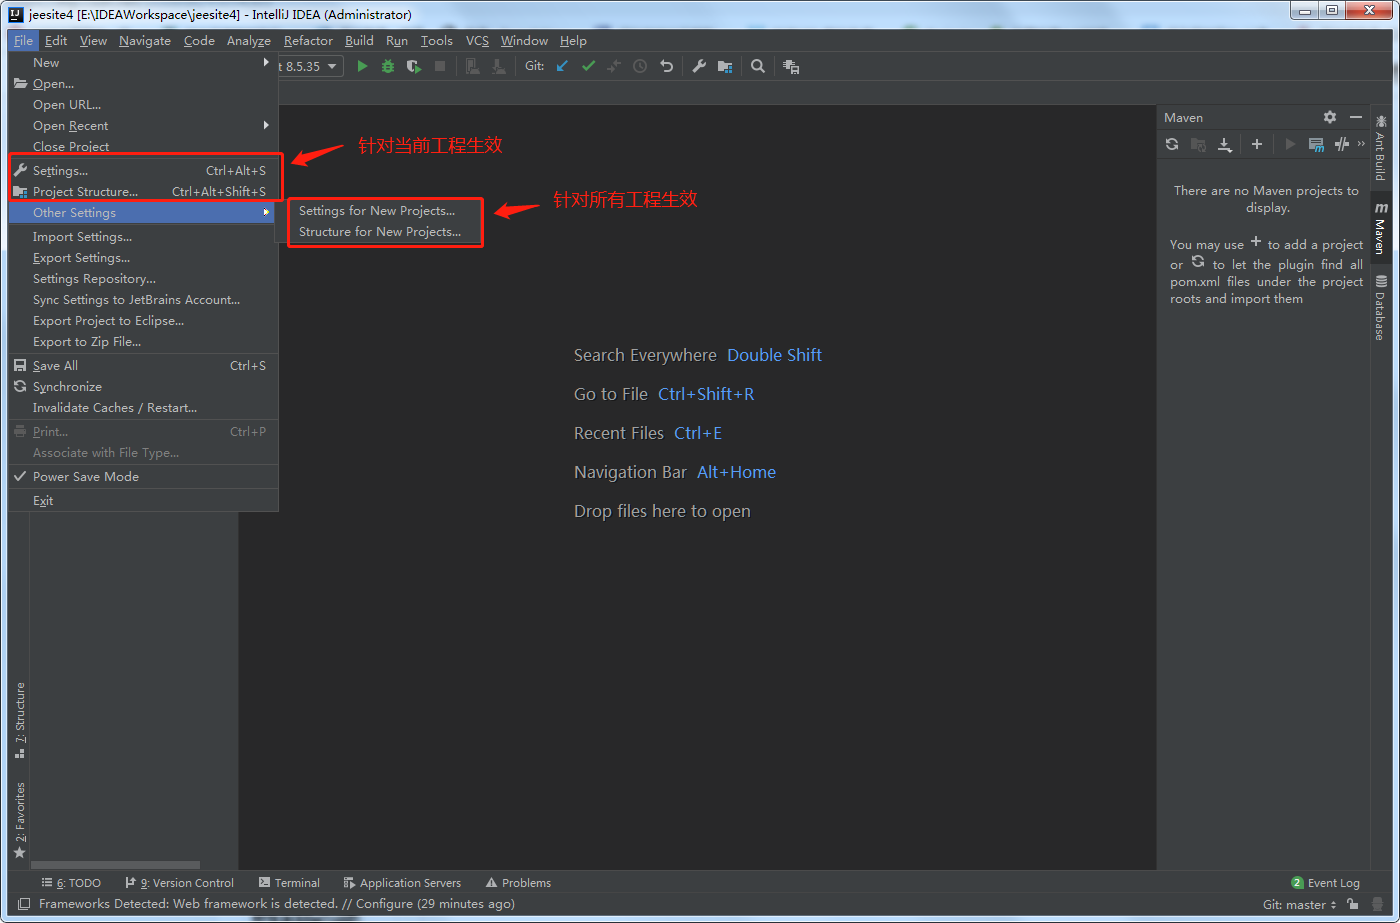This screenshot has width=1400, height=923.
Task: Open Maven panel settings via the gear icon
Action: tap(1330, 117)
